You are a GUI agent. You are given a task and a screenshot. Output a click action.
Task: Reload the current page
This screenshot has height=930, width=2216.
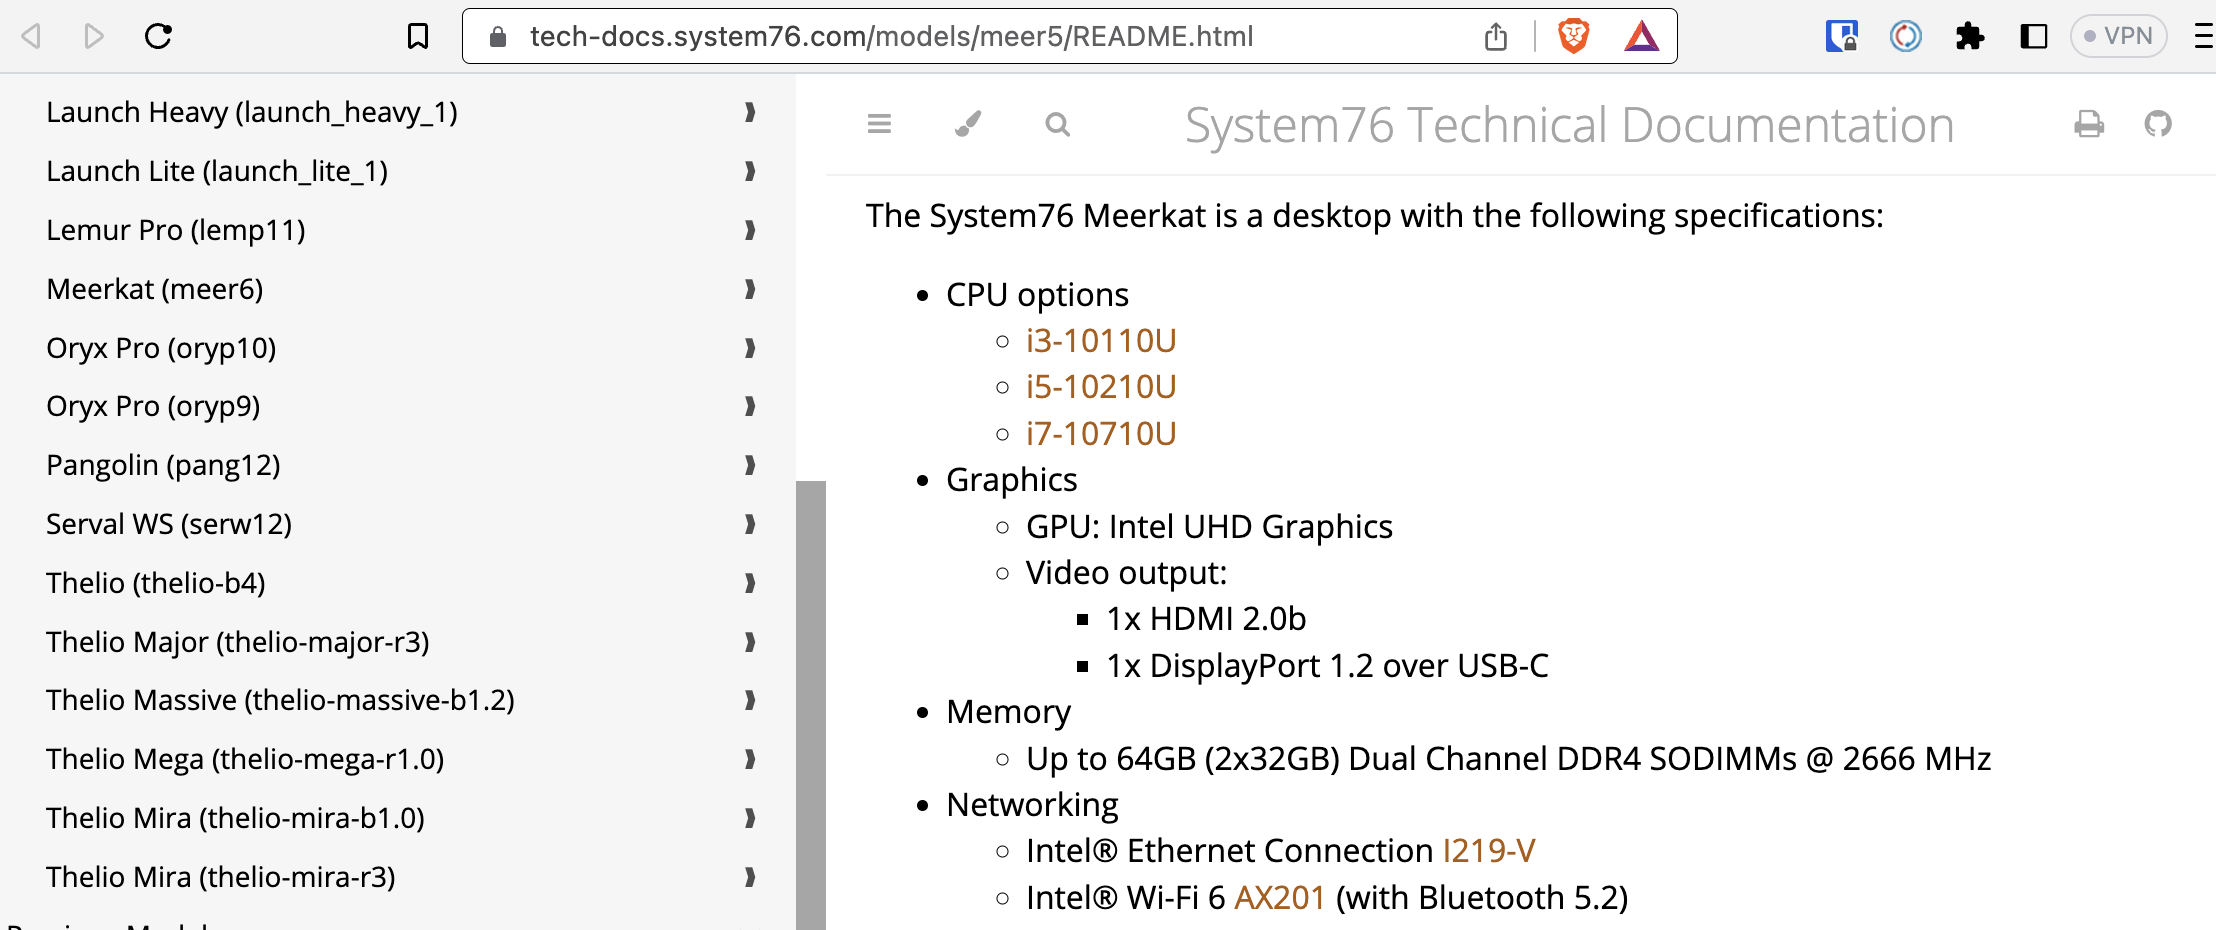pyautogui.click(x=159, y=37)
